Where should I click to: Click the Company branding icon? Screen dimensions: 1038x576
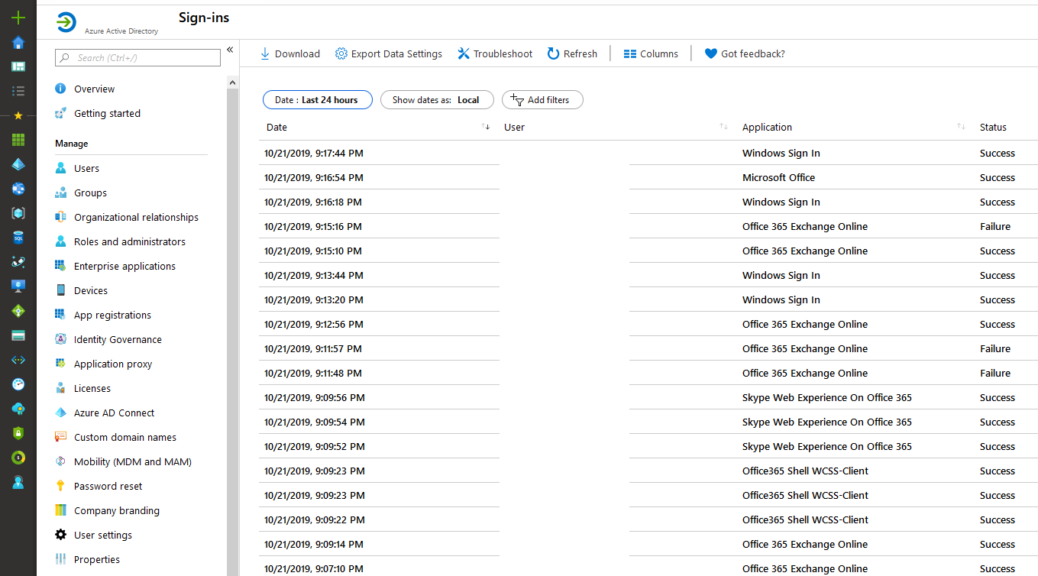[x=60, y=510]
